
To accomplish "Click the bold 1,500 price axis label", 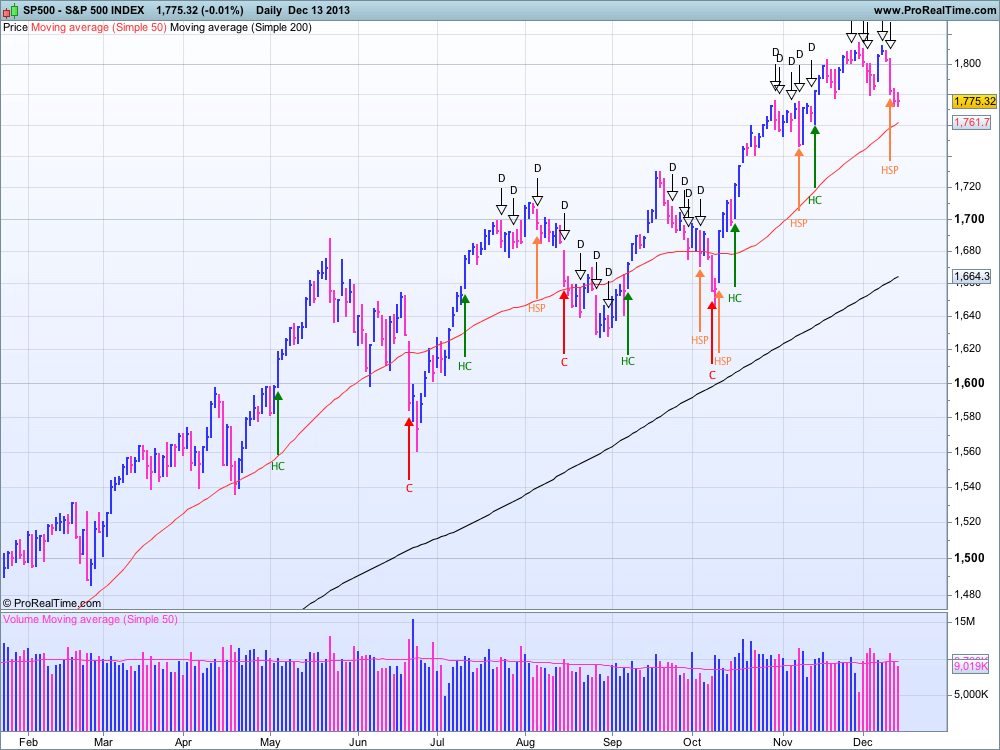I will 969,557.
